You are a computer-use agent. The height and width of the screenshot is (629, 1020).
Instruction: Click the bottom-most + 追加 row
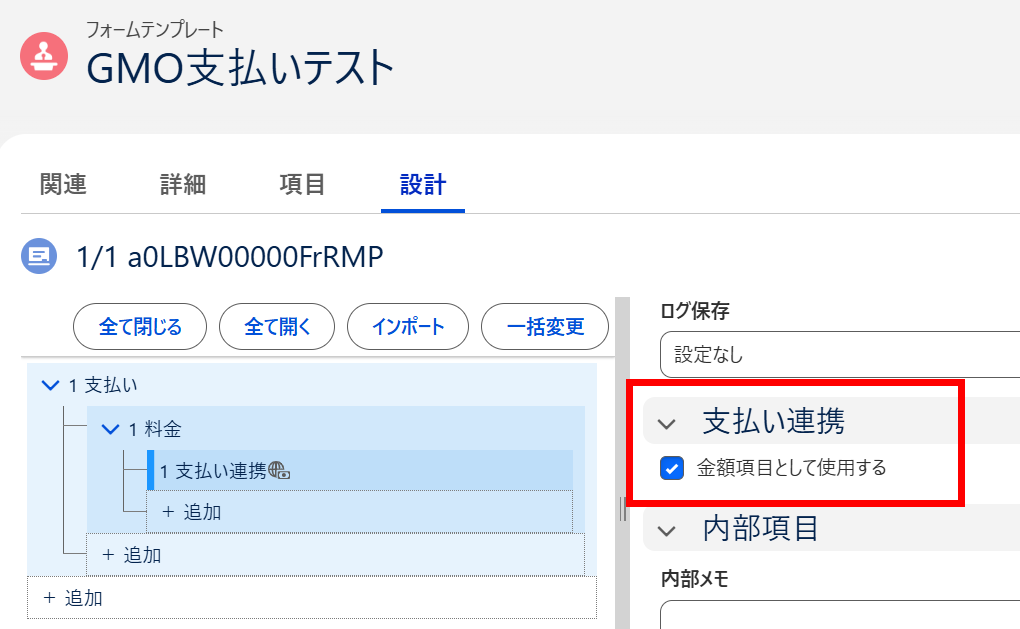(312, 598)
